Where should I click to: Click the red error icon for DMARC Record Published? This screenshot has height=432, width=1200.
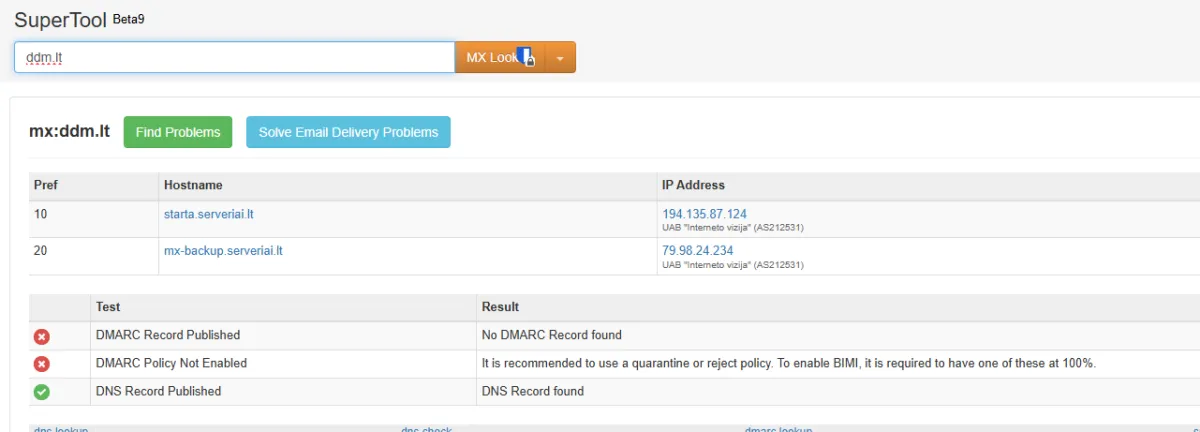point(42,336)
